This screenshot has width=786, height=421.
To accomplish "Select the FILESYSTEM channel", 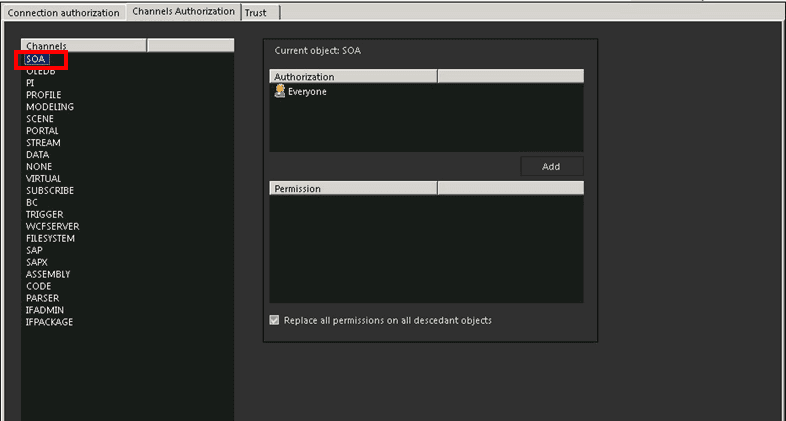I will pyautogui.click(x=50, y=239).
